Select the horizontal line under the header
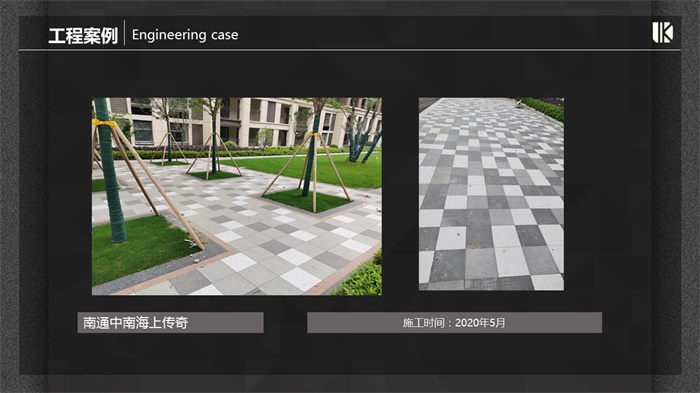 click(350, 50)
